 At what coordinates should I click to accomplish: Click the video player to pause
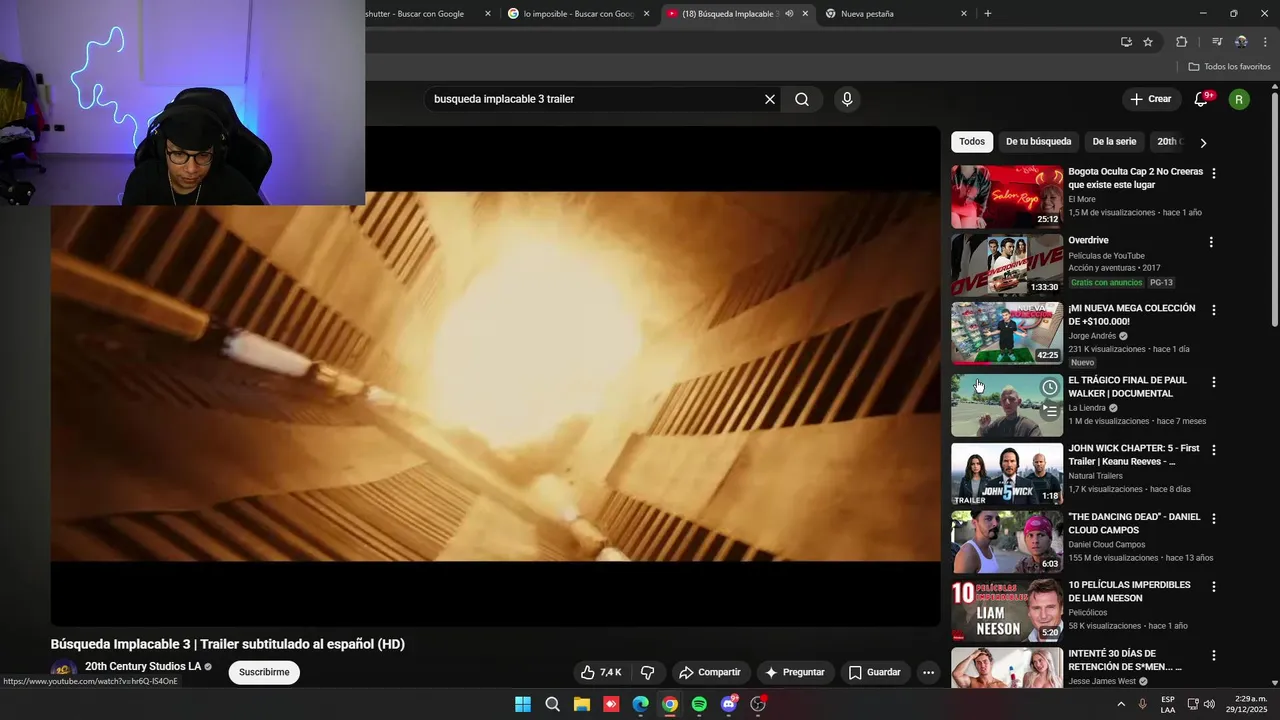pos(495,376)
